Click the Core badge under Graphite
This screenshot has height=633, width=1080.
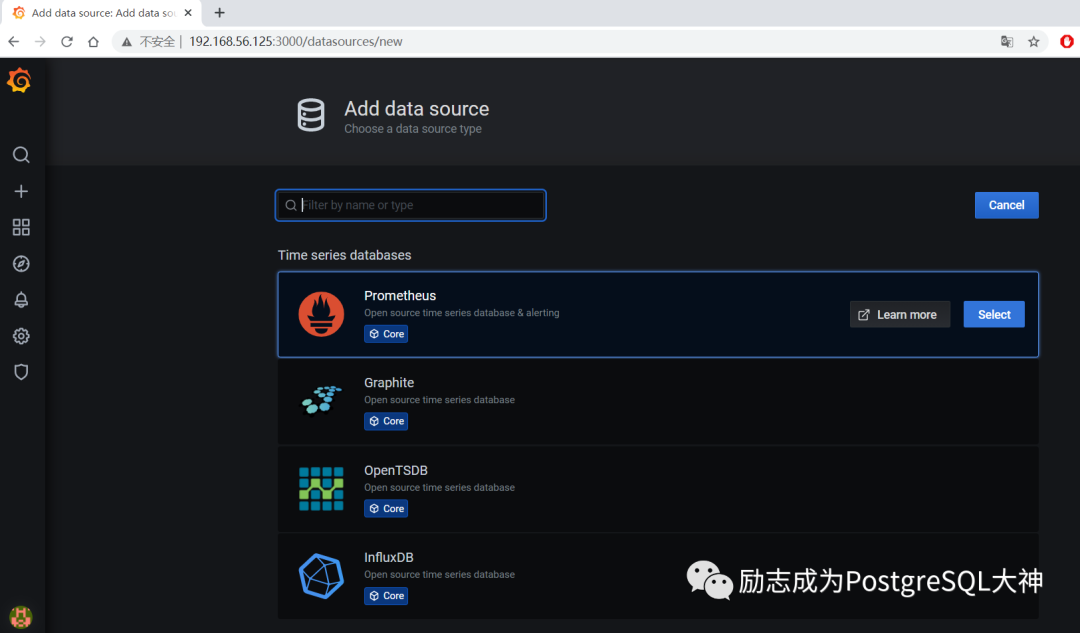(386, 421)
